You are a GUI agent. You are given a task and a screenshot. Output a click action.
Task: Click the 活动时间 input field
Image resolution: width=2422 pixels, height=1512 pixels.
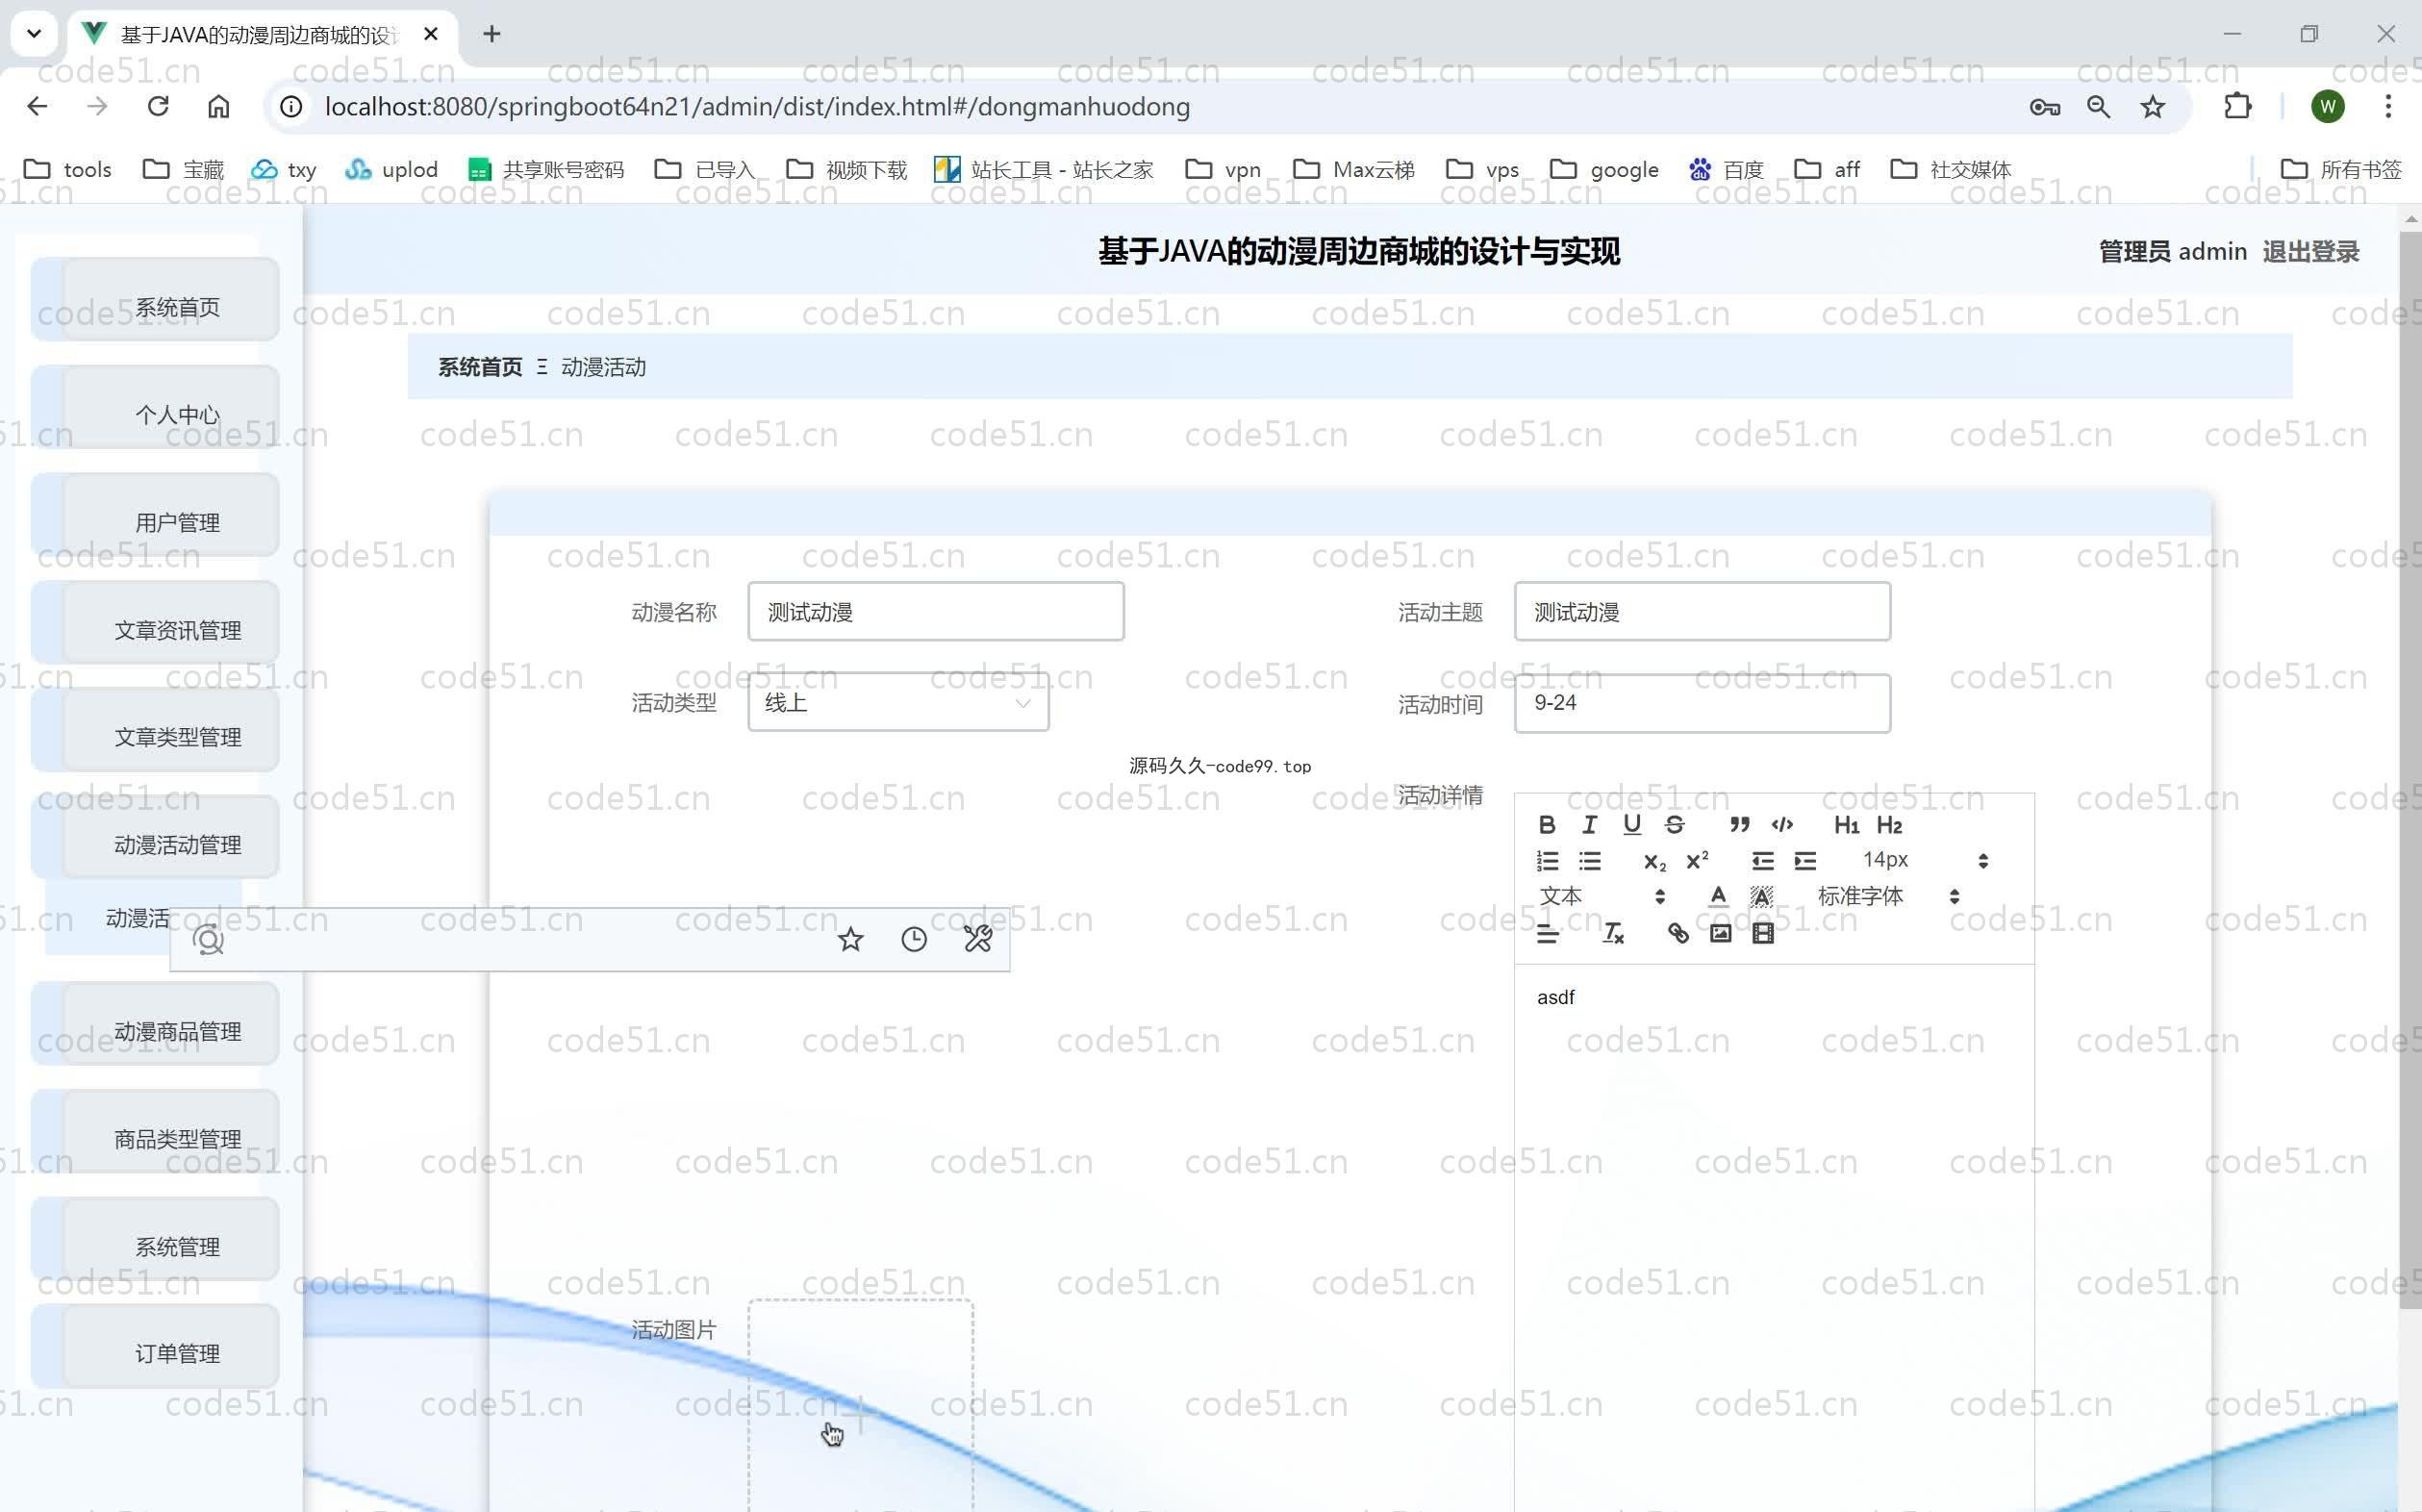1702,703
